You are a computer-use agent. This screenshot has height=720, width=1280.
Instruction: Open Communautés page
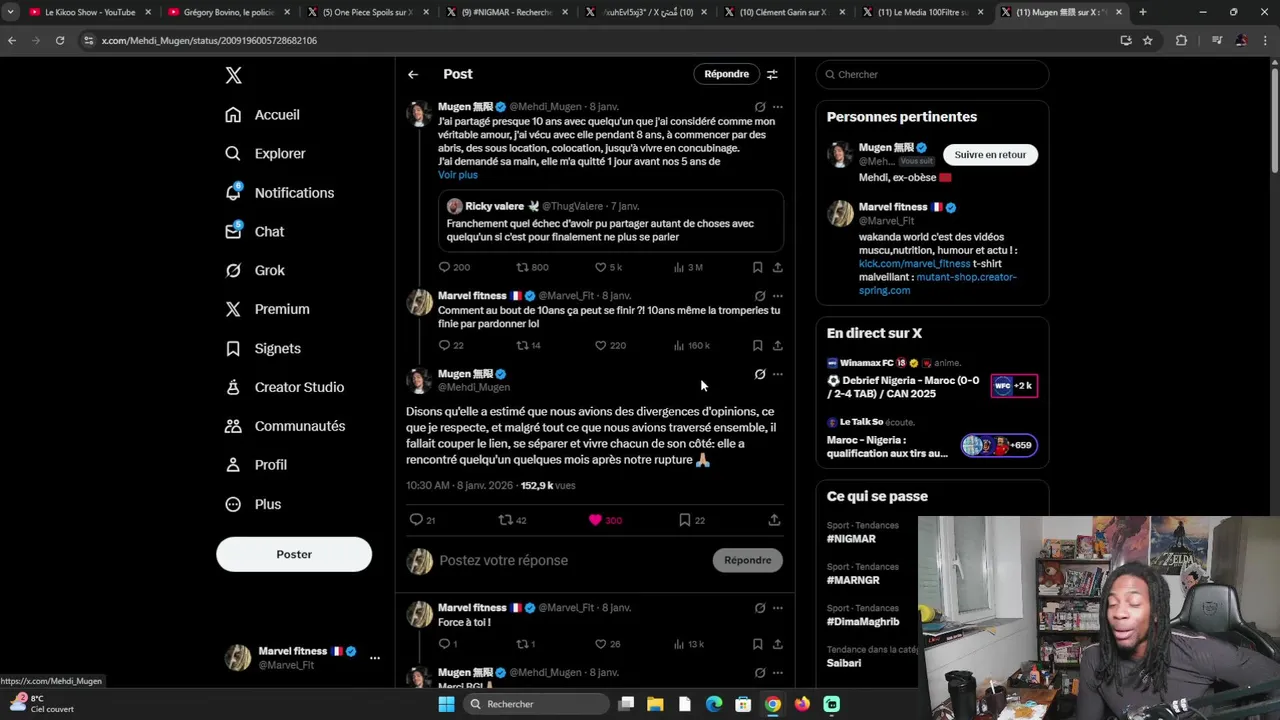[285, 426]
